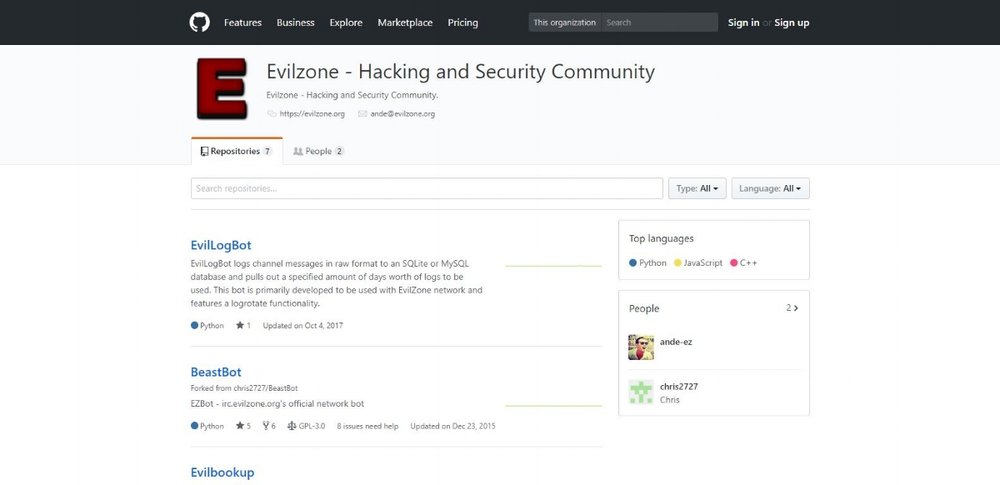Open the ande-ez username link
This screenshot has width=1000, height=485.
[676, 341]
